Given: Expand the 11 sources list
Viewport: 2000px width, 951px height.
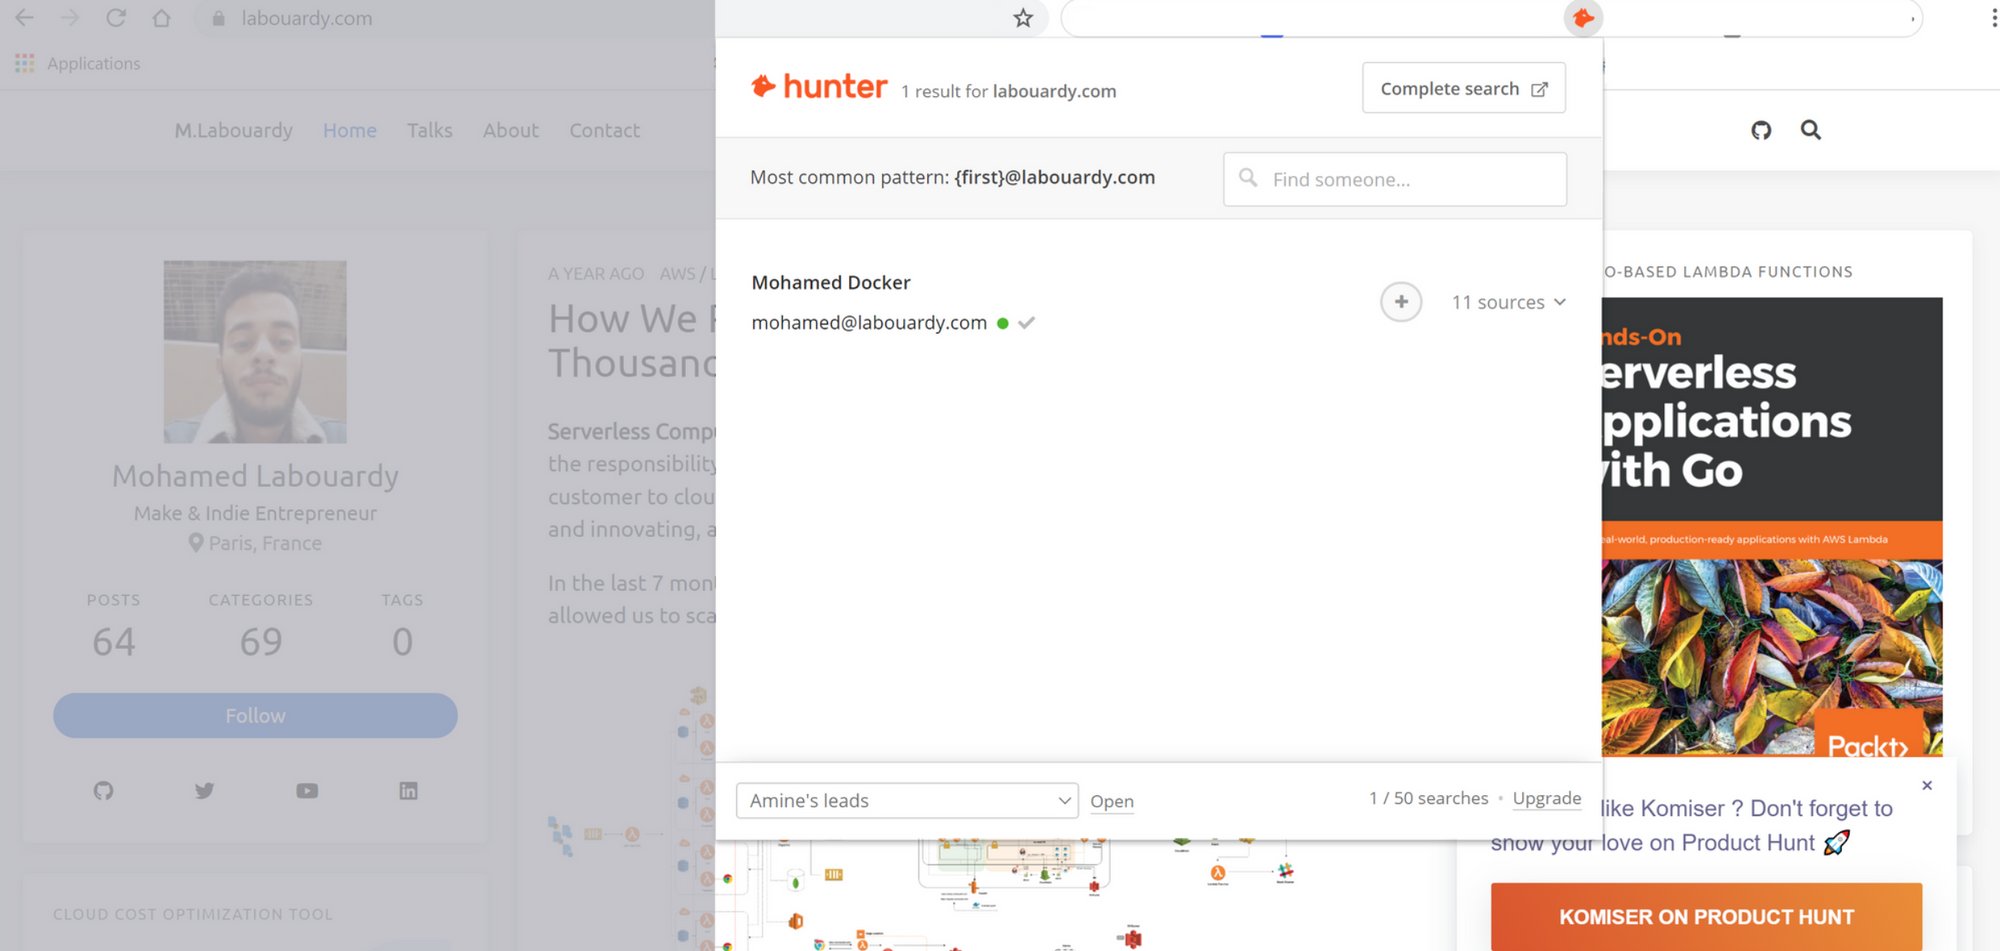Looking at the screenshot, I should [1509, 302].
